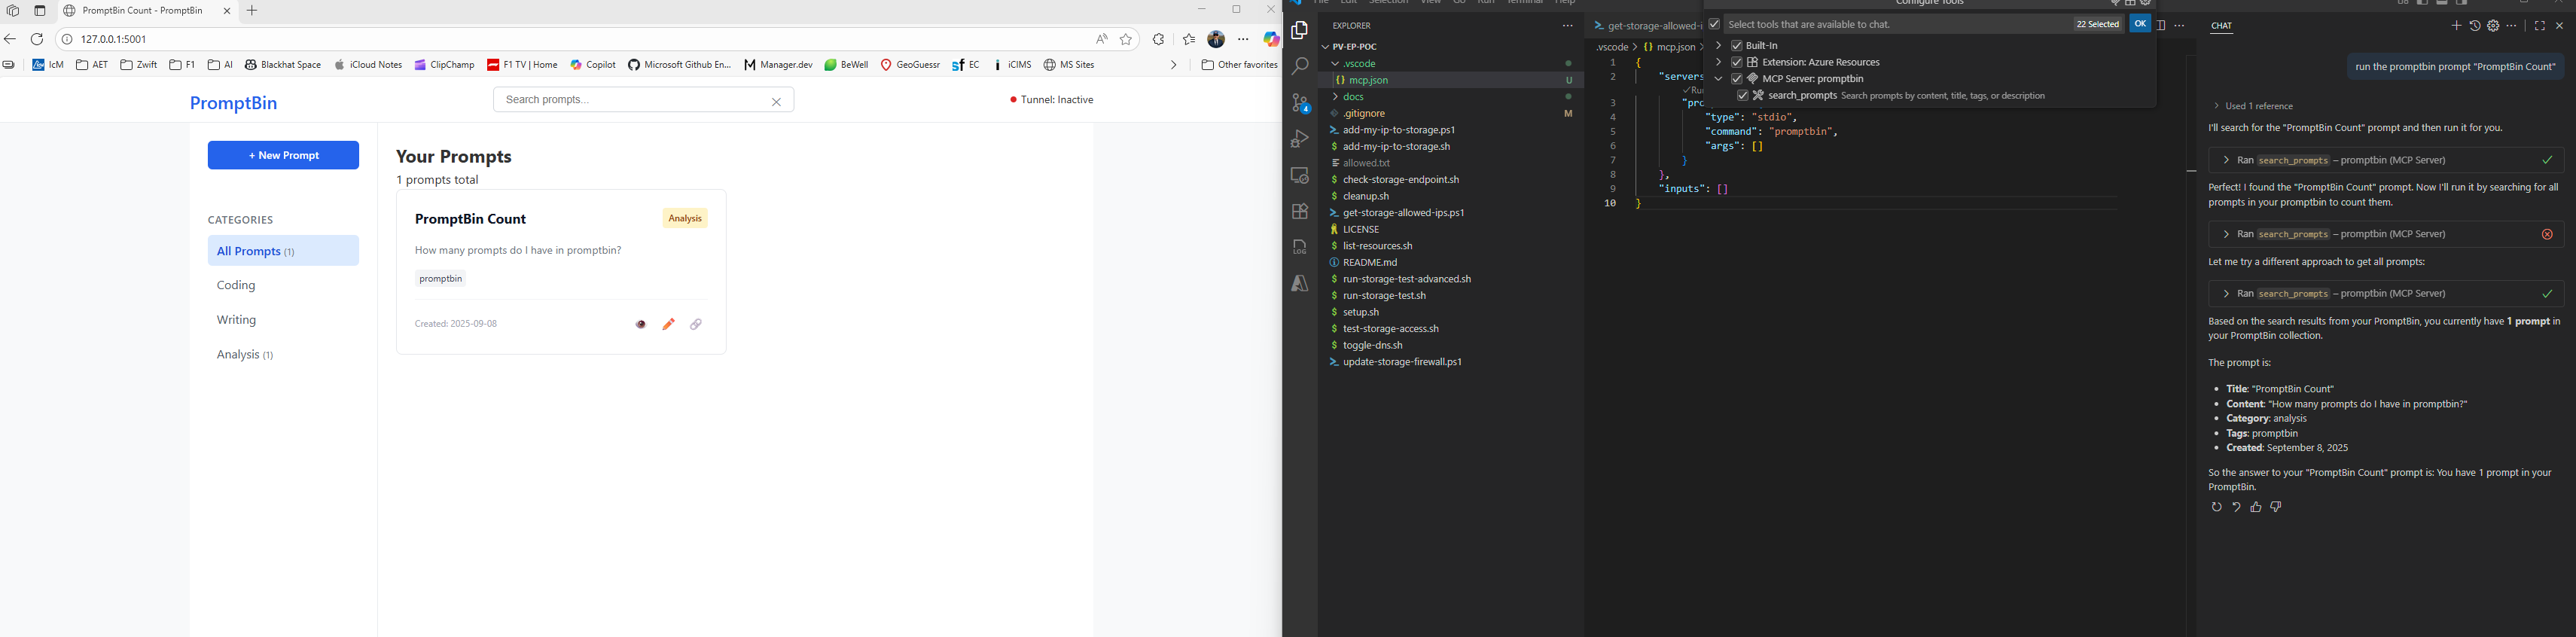Select the Coding category
This screenshot has height=637, width=2576.
tap(237, 286)
